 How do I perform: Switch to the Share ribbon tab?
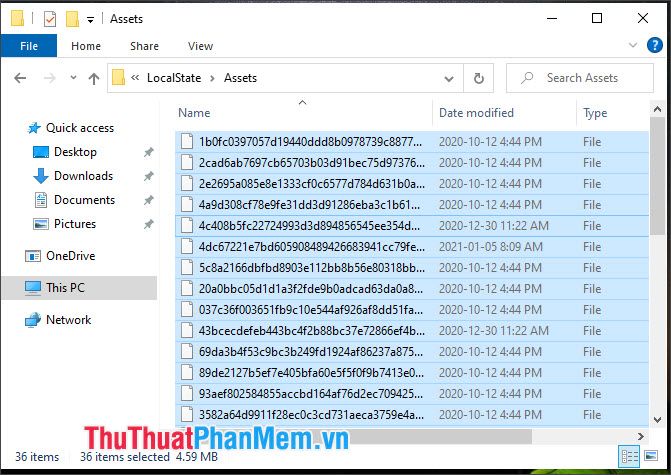click(x=144, y=46)
